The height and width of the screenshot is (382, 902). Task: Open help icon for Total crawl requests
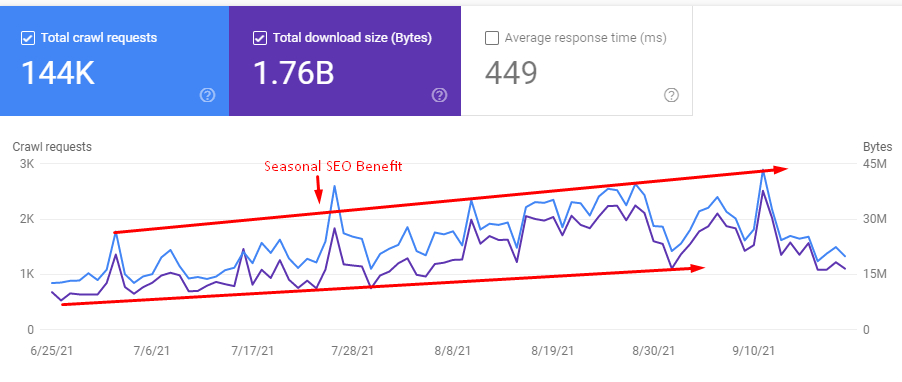[208, 96]
